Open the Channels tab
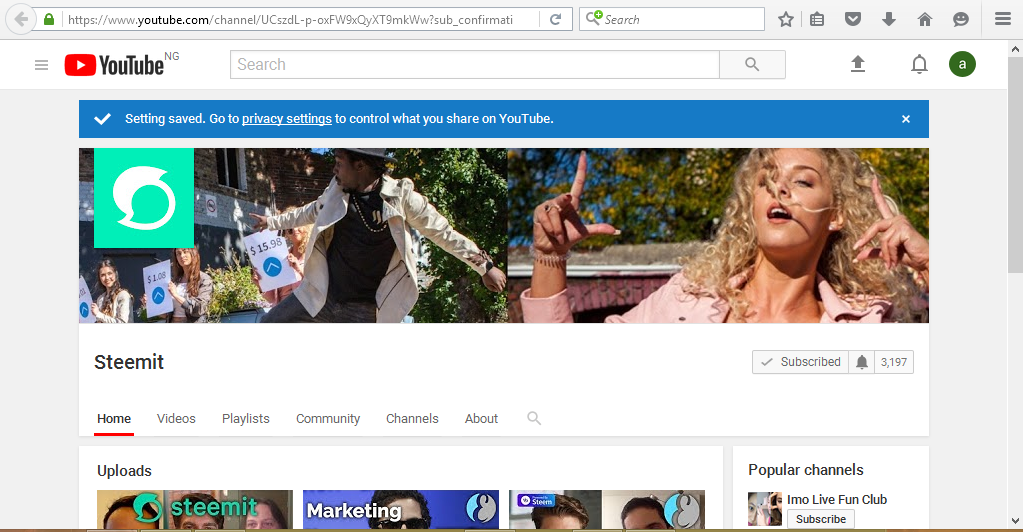 (412, 418)
